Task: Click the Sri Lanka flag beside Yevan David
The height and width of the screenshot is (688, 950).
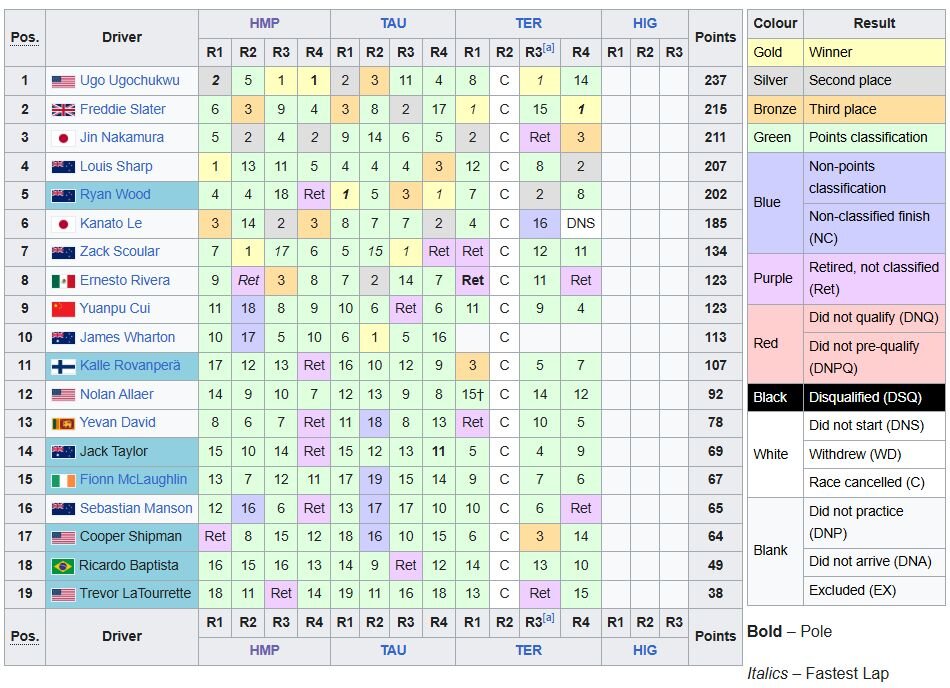Action: 63,423
